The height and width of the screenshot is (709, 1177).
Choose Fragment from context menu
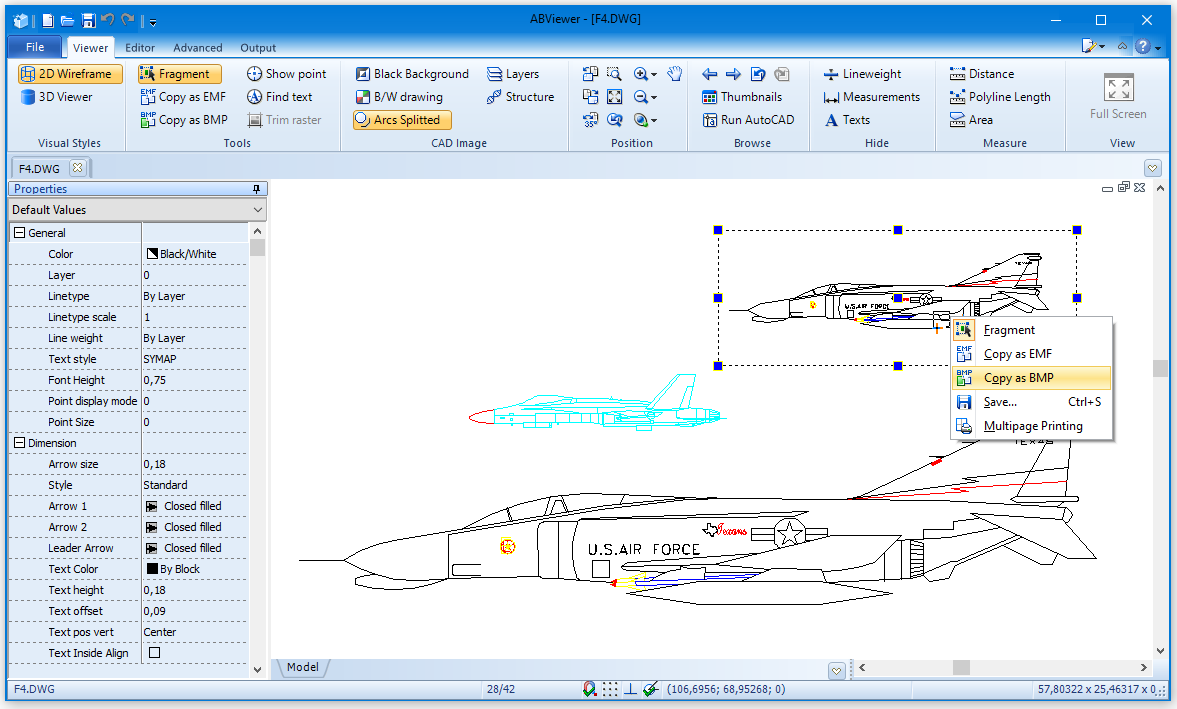point(1031,329)
